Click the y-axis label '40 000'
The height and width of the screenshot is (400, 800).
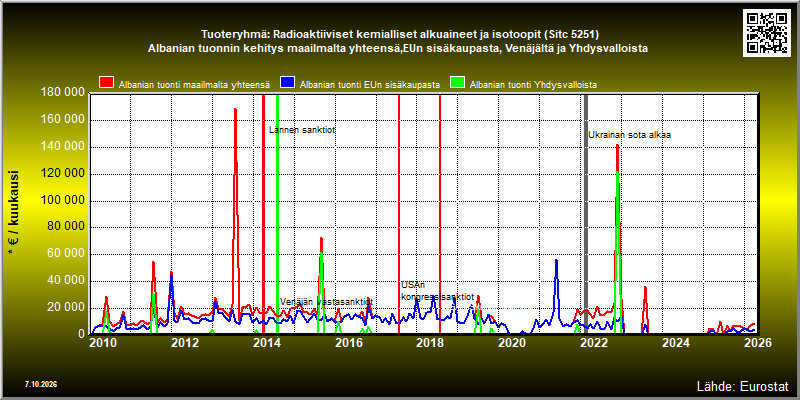pos(67,281)
